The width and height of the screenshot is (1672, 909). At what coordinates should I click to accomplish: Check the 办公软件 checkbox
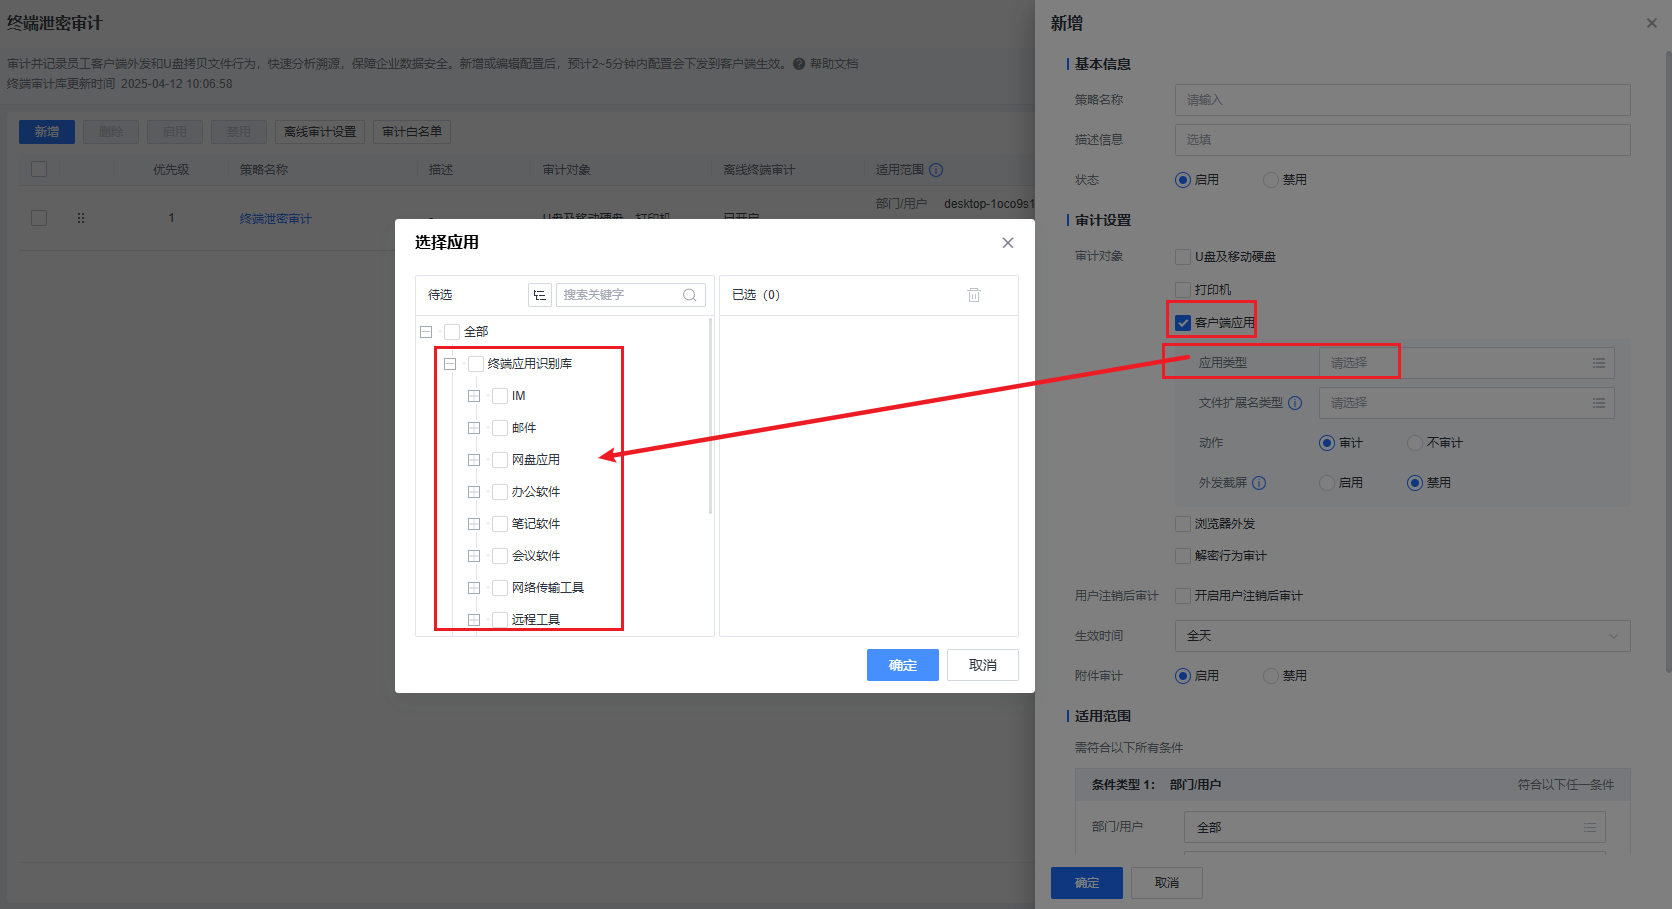(500, 492)
